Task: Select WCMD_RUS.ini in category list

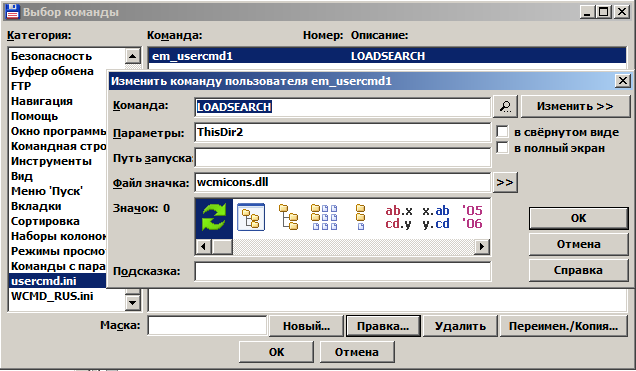Action: point(67,296)
